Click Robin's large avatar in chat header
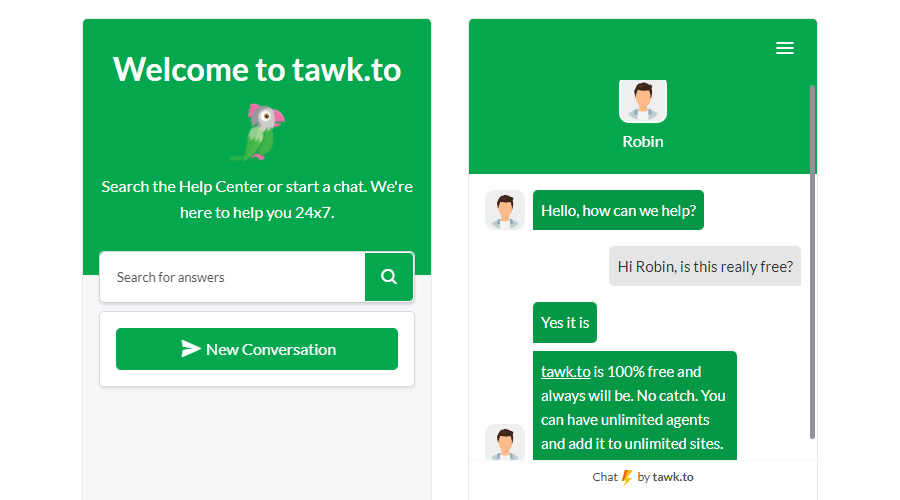Viewport: 900px width, 500px height. (x=643, y=101)
